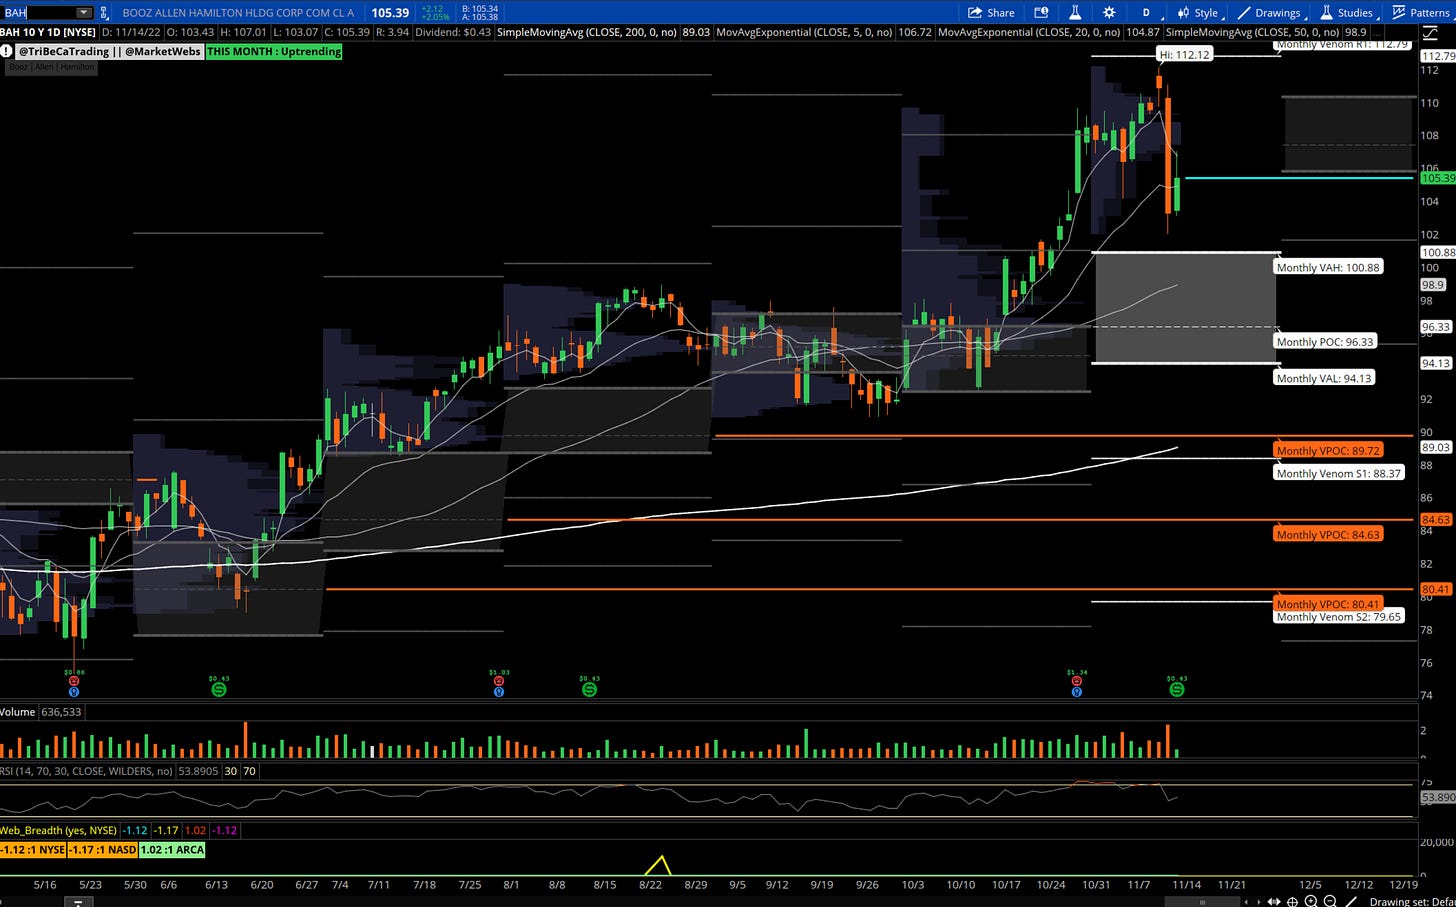Click the blue earnings marker near 10/31
The width and height of the screenshot is (1456, 907).
[x=1076, y=691]
